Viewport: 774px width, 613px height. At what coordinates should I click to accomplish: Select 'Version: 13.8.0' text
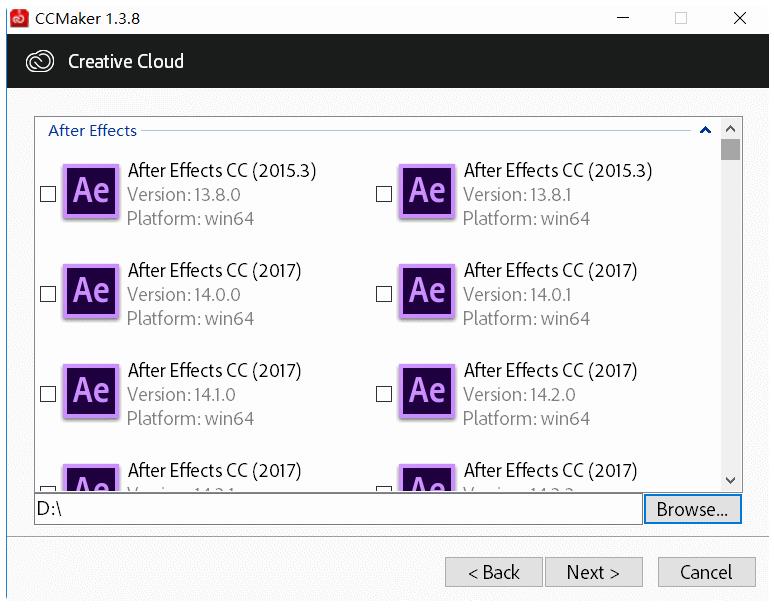(x=184, y=195)
